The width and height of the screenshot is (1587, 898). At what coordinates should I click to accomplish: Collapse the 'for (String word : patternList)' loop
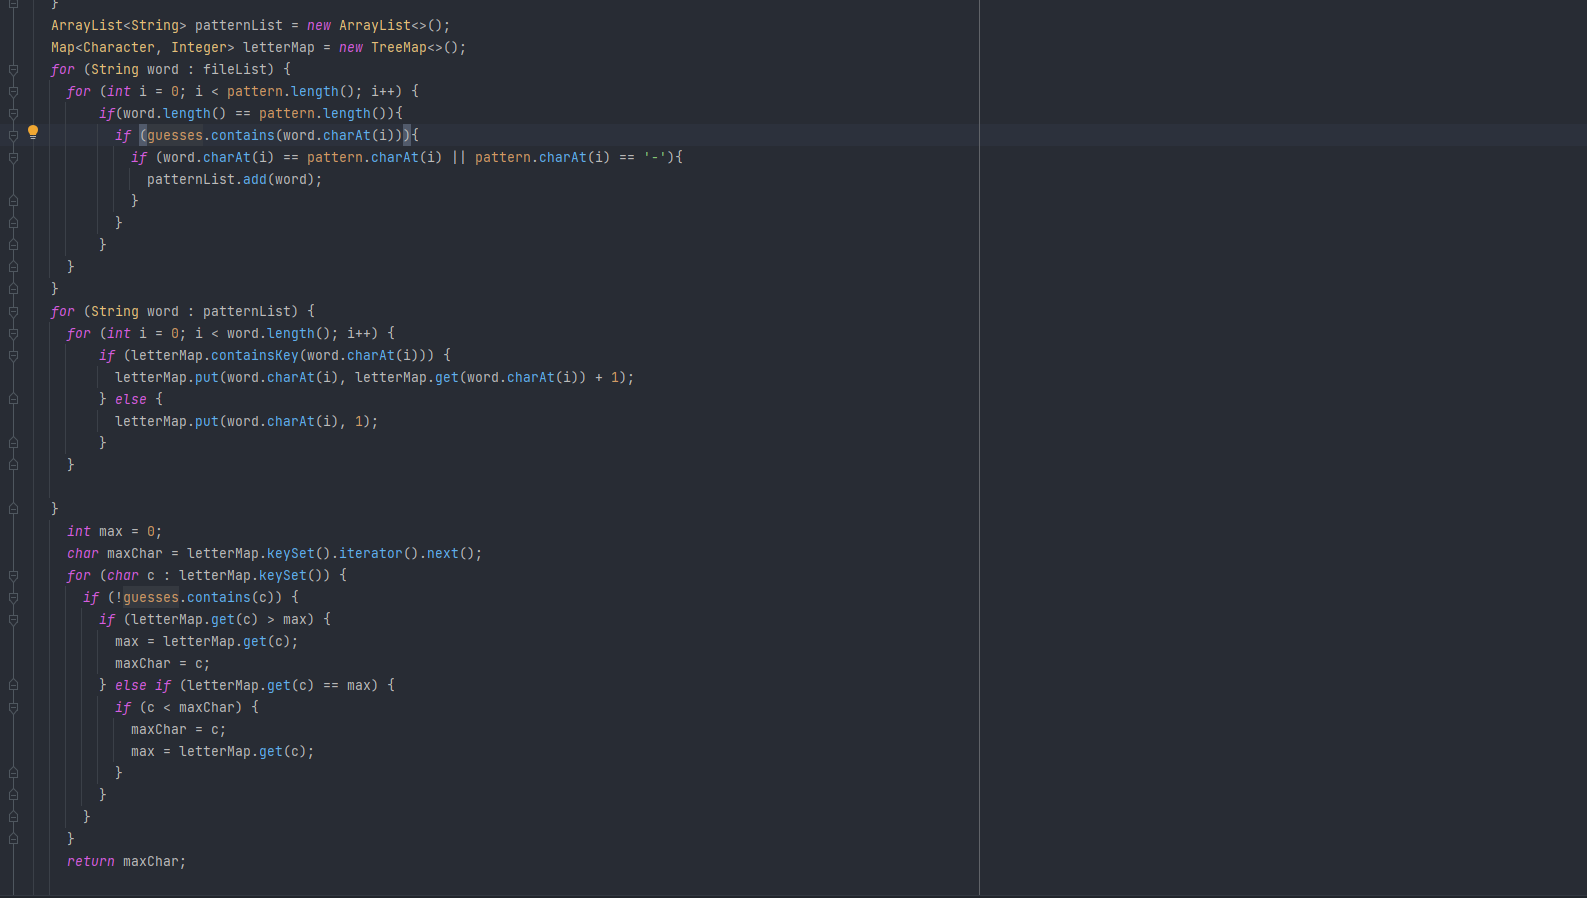pos(13,312)
